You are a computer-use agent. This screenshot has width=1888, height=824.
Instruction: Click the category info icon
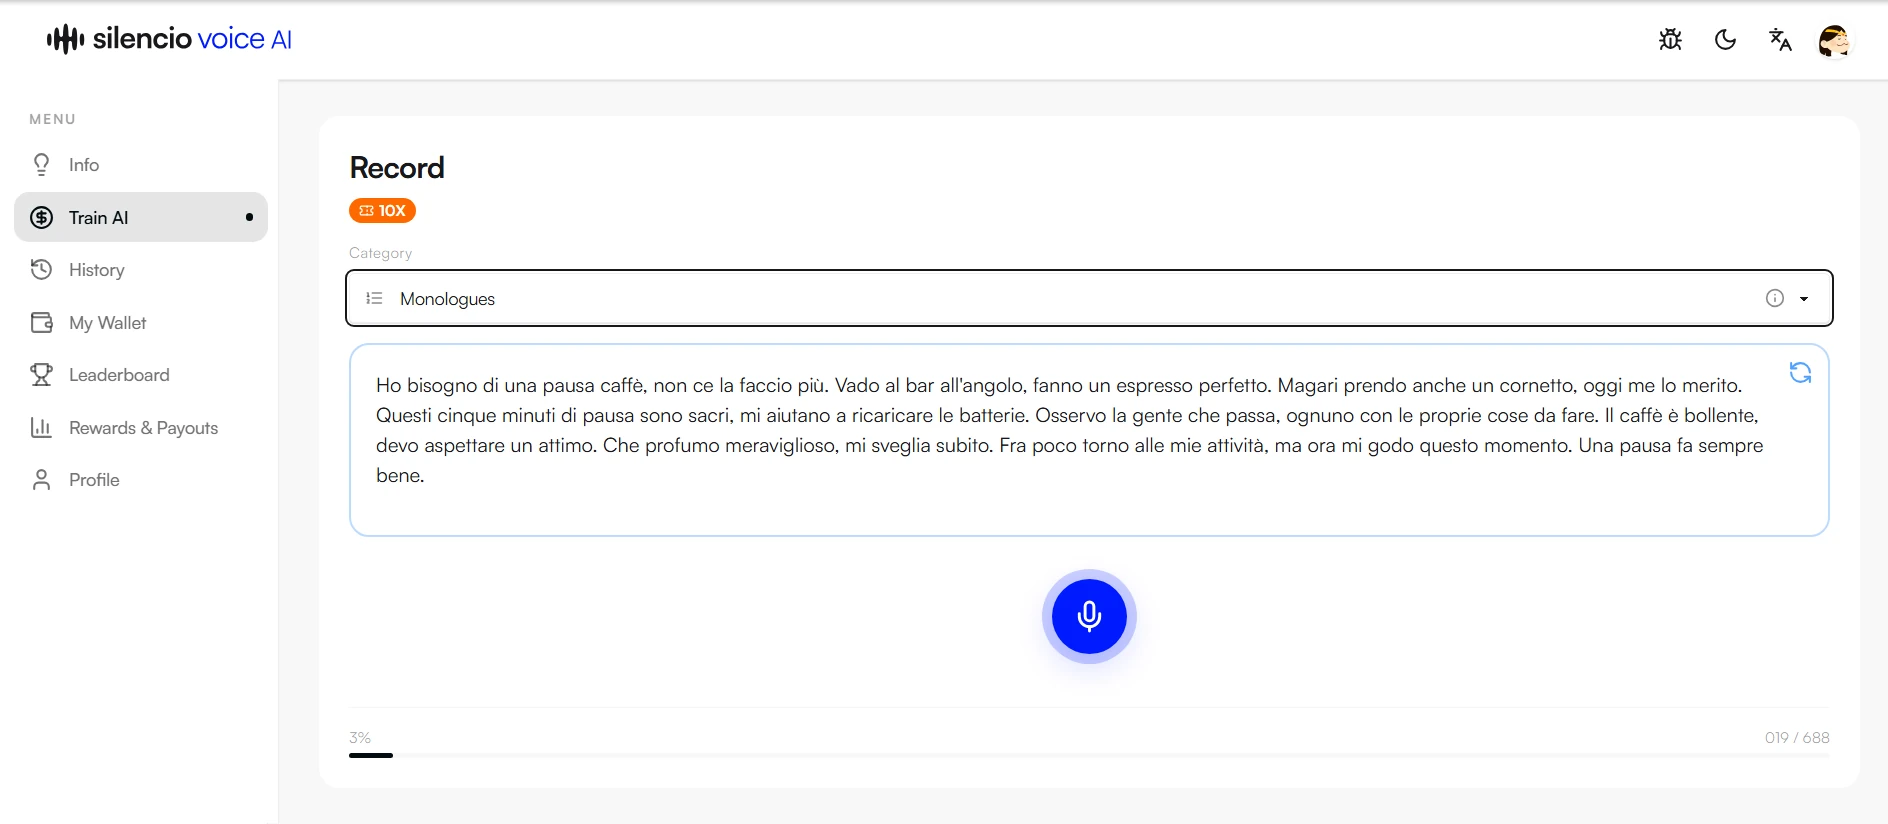point(1775,298)
